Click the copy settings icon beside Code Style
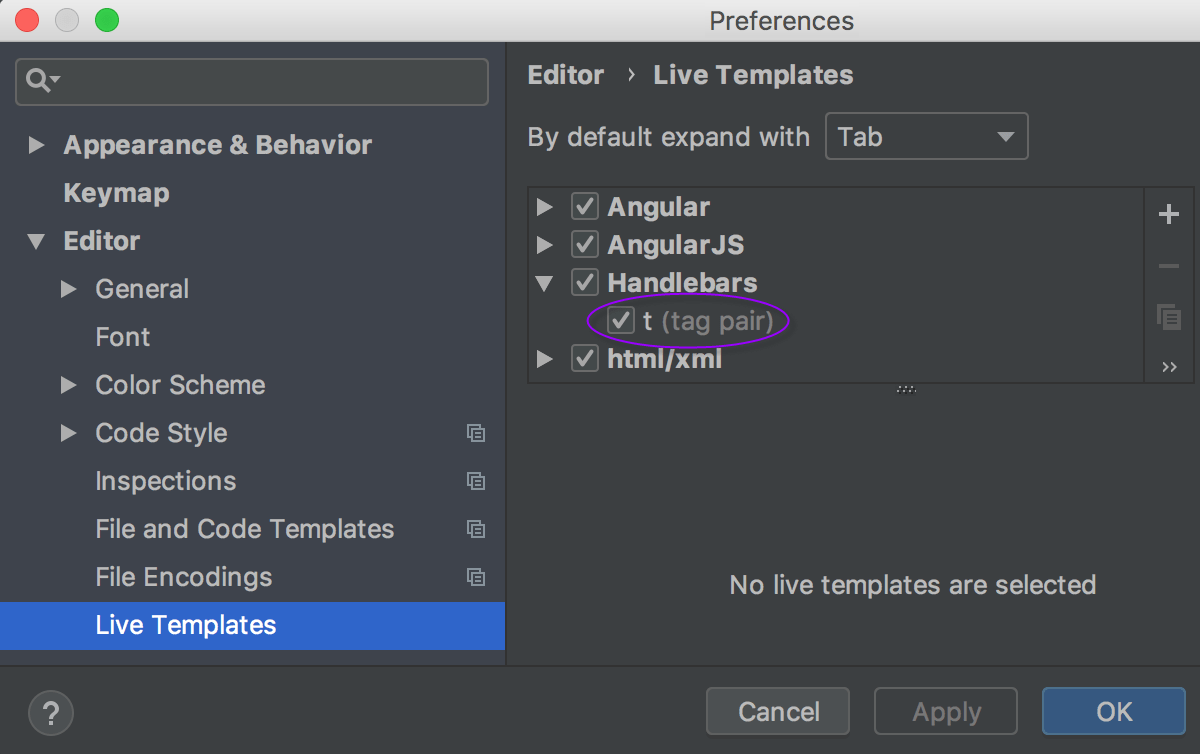Image resolution: width=1200 pixels, height=754 pixels. tap(476, 433)
